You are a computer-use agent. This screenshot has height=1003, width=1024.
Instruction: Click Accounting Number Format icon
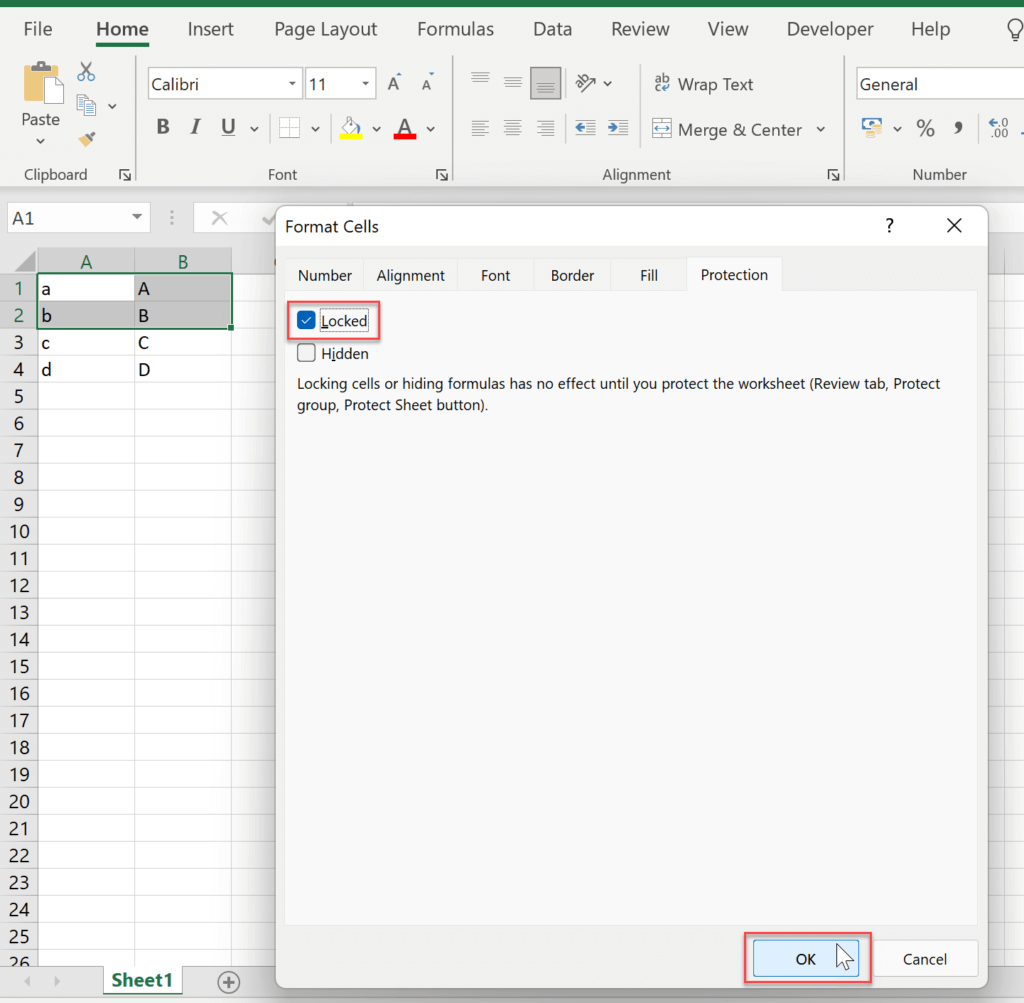pos(872,128)
